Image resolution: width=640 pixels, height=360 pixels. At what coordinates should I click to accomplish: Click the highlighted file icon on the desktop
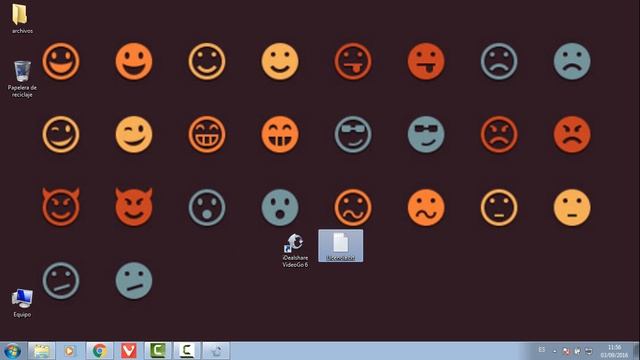tap(340, 246)
